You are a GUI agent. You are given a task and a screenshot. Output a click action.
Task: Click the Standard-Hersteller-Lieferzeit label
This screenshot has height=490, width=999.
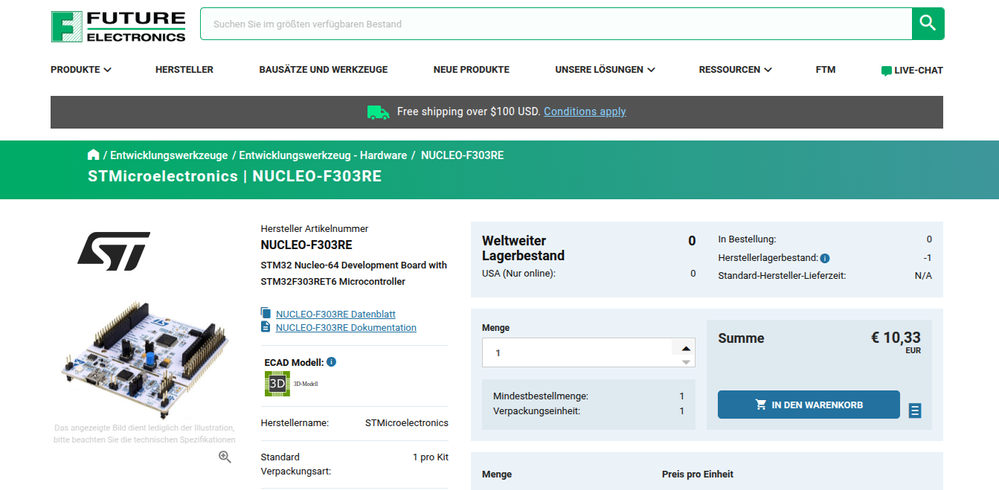click(x=782, y=276)
